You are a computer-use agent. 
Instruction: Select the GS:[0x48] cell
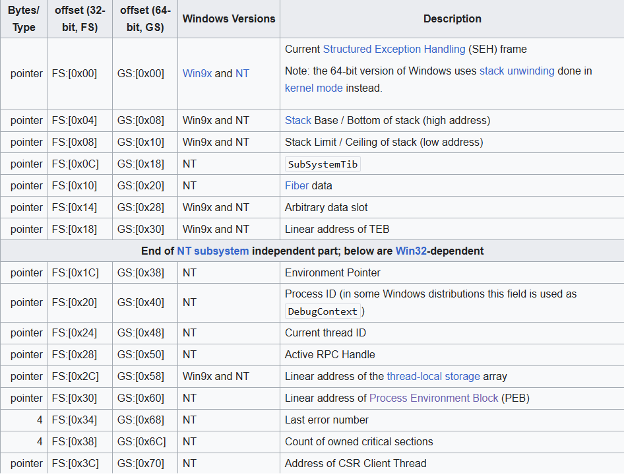pyautogui.click(x=145, y=333)
